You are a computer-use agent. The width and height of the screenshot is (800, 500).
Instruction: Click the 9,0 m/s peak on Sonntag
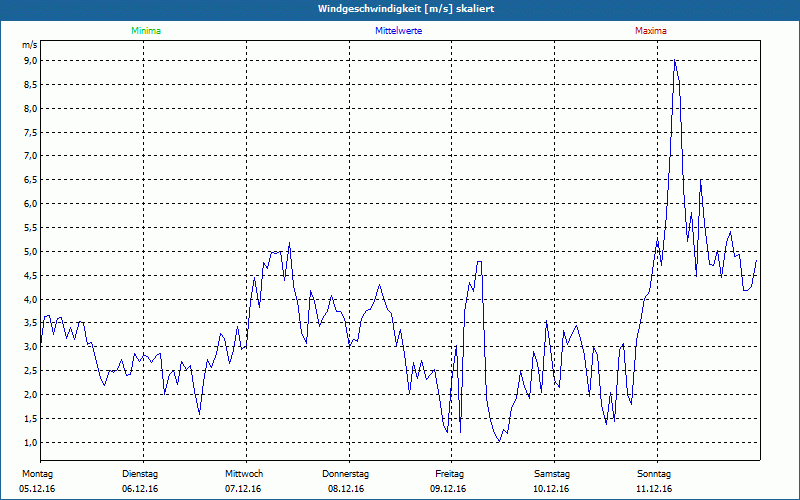(x=675, y=61)
